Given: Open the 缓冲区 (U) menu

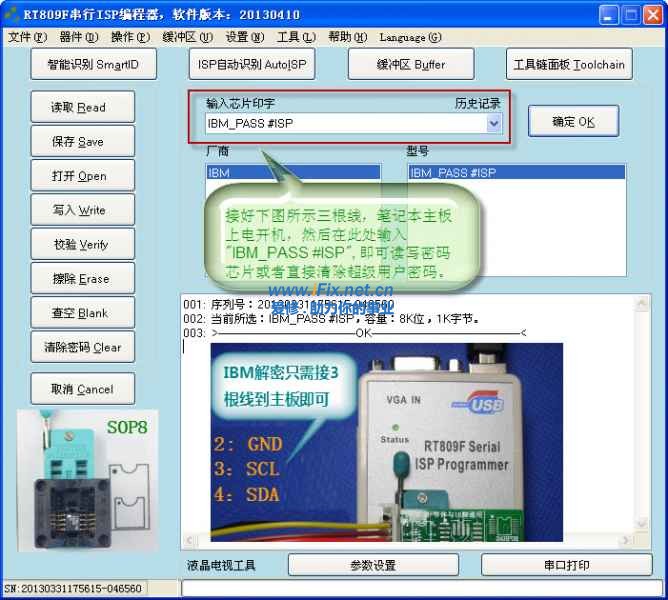Looking at the screenshot, I should point(187,38).
